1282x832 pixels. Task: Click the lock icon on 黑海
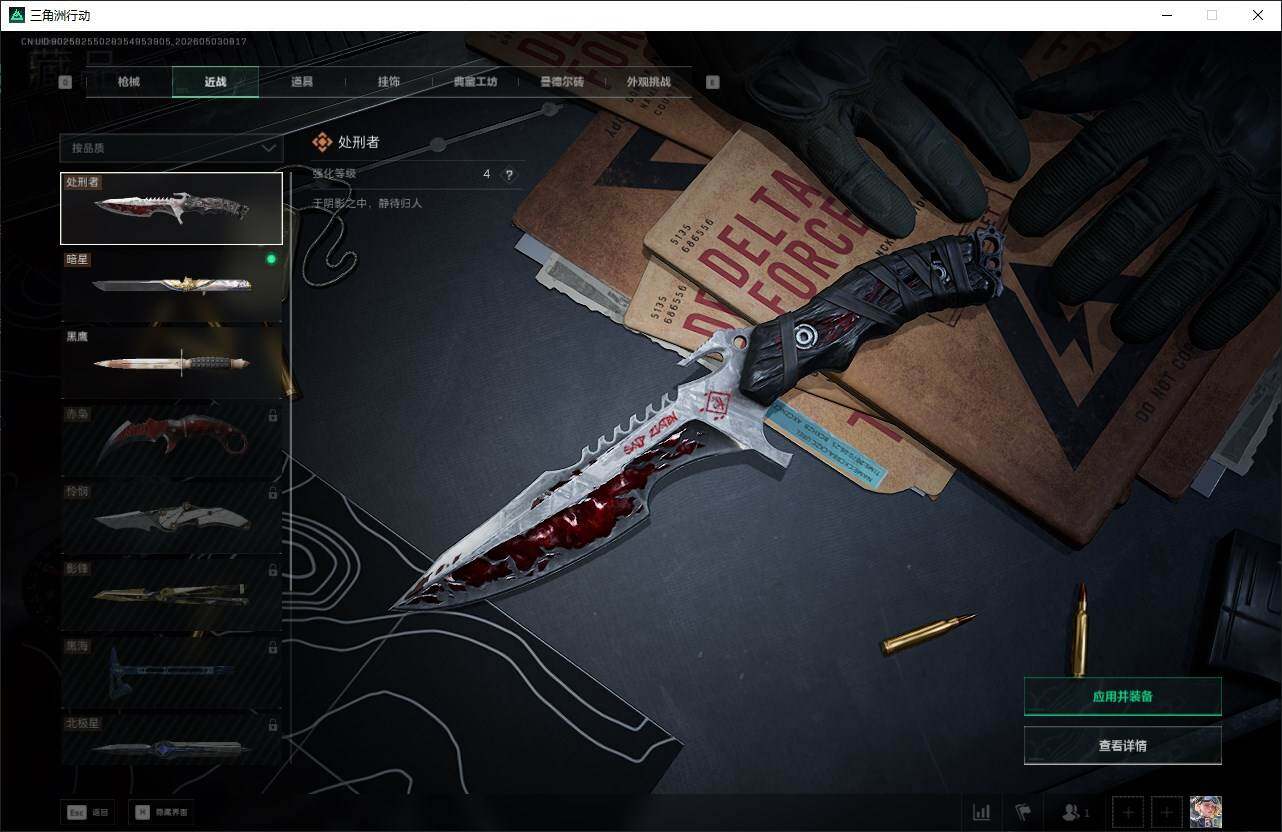(272, 648)
